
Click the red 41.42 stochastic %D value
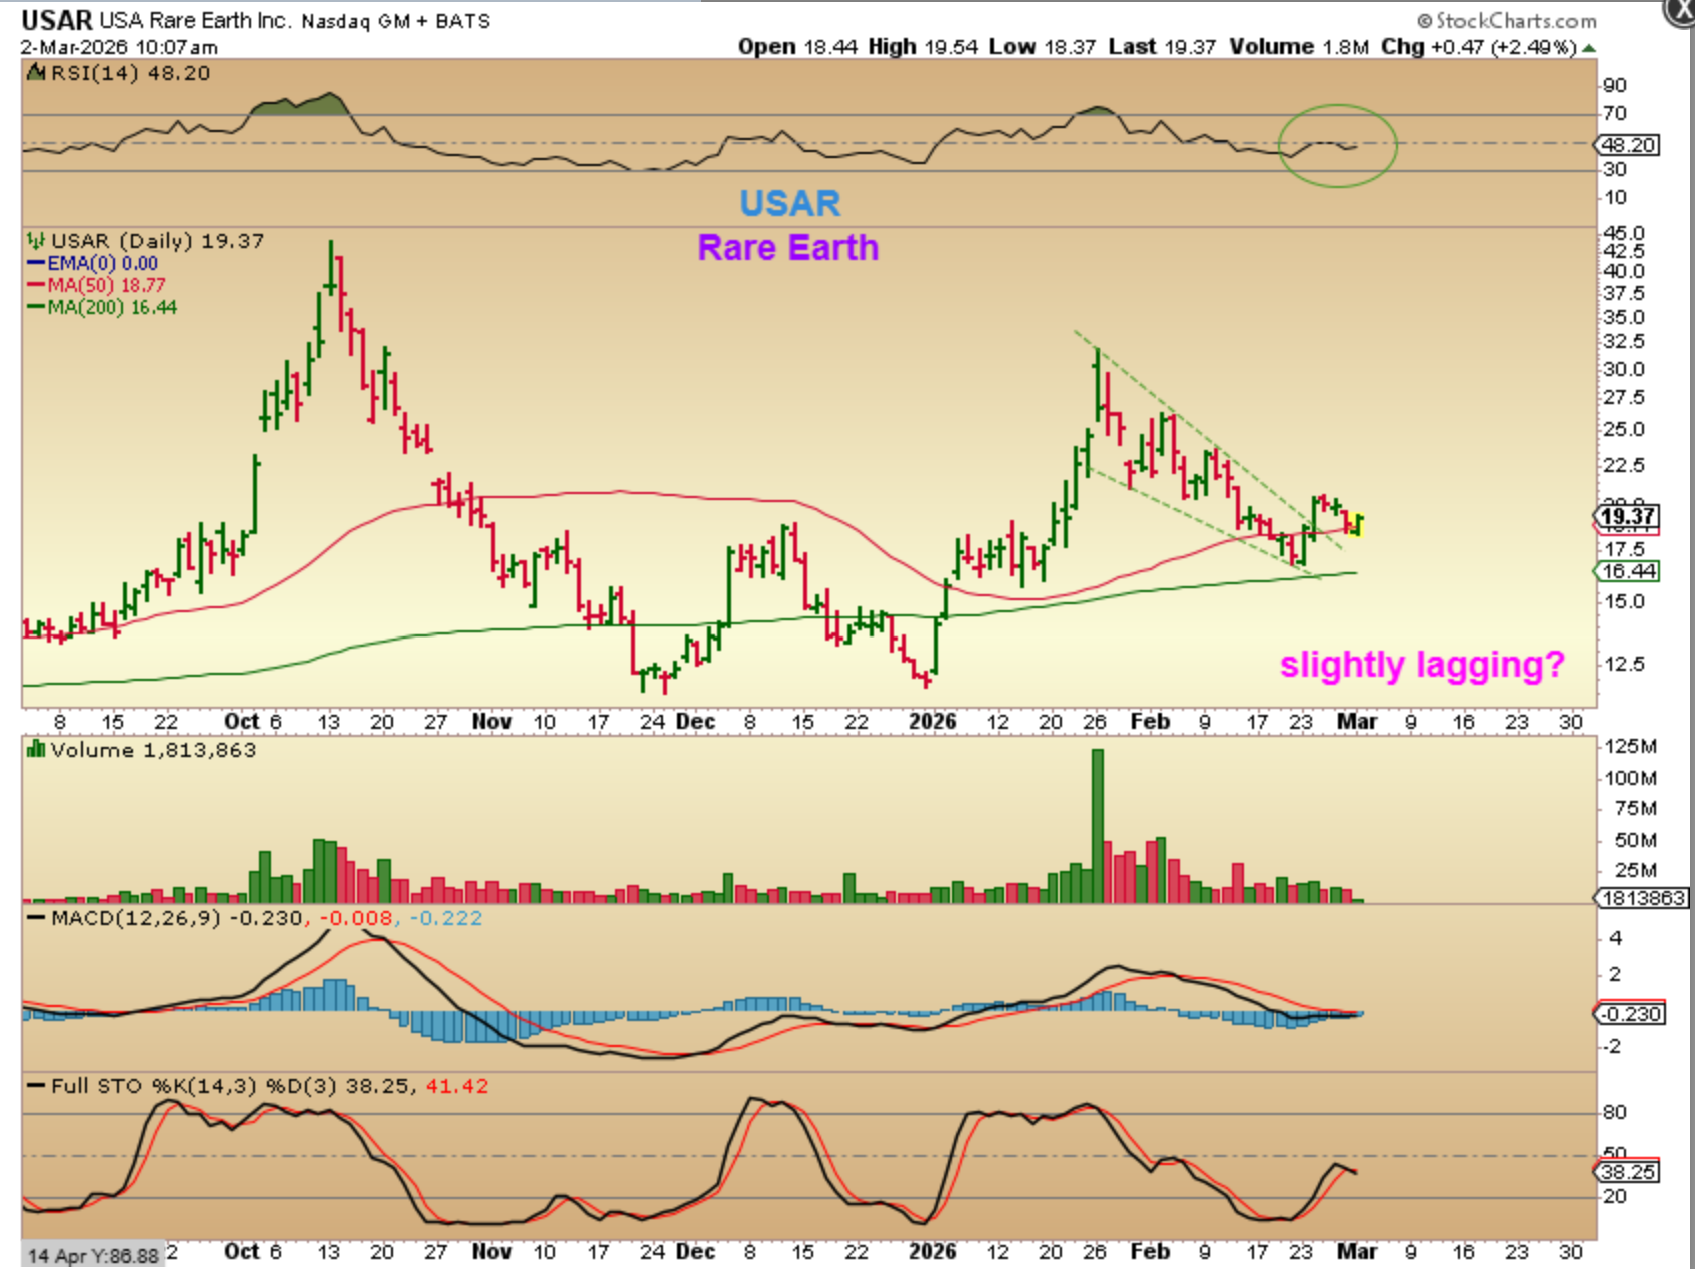pos(457,1086)
